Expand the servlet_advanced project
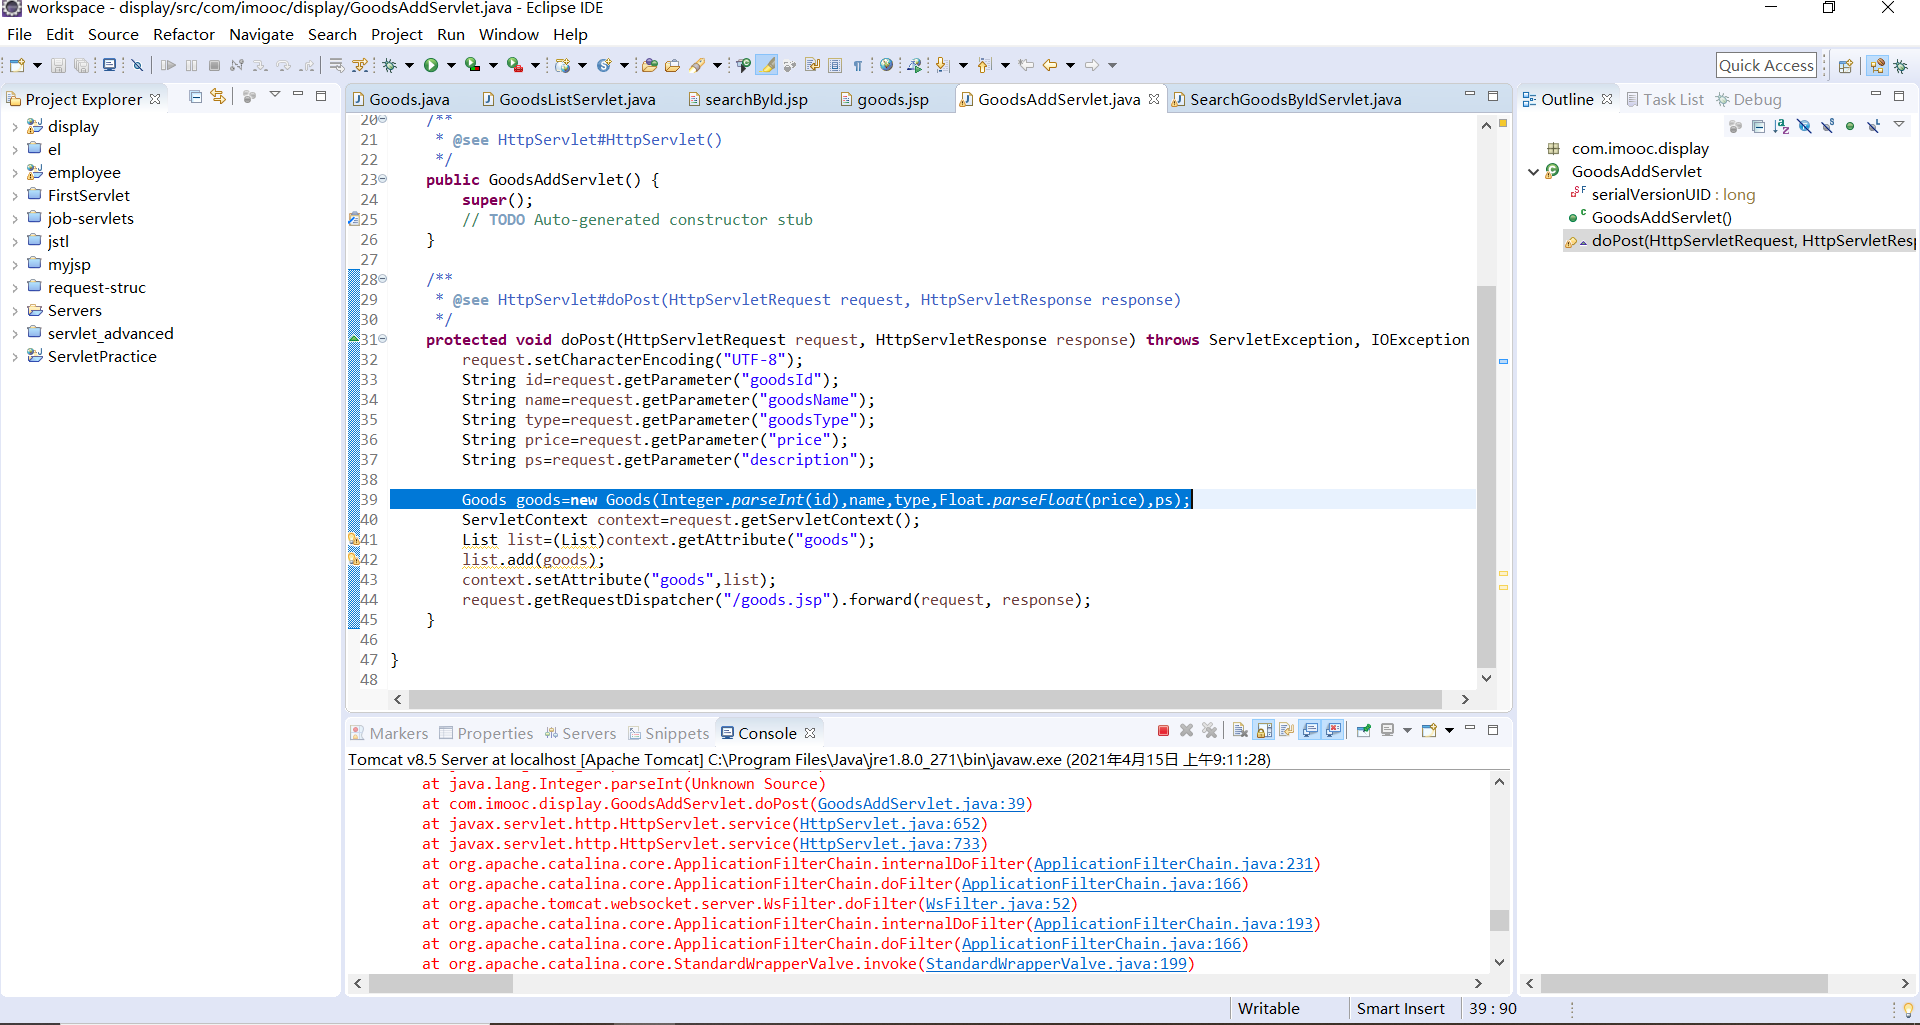 tap(15, 334)
